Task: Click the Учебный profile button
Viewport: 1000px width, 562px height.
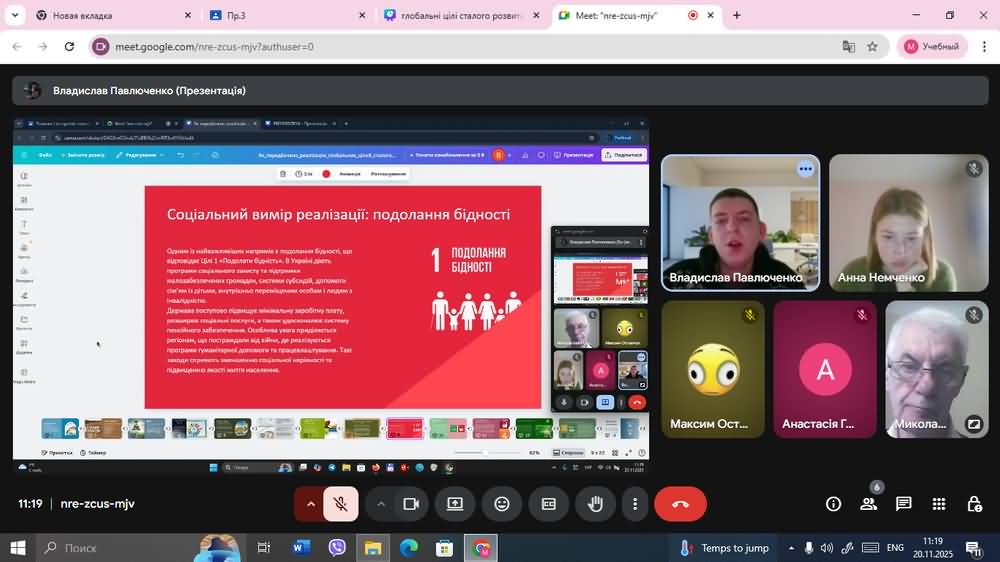Action: pos(932,46)
